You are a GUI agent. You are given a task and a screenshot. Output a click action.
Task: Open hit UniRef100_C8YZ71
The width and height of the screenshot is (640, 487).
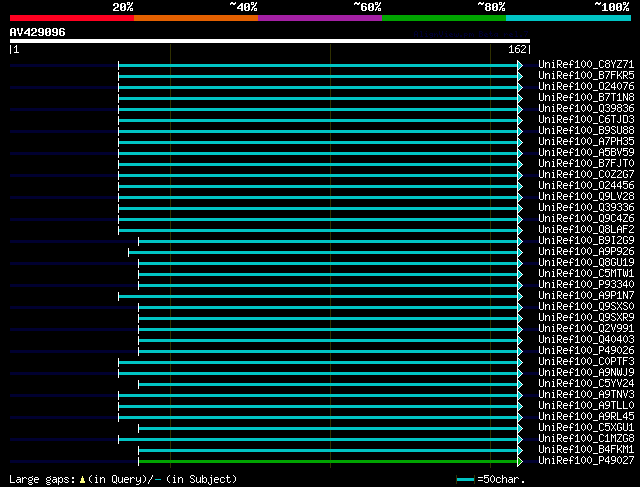click(x=586, y=64)
